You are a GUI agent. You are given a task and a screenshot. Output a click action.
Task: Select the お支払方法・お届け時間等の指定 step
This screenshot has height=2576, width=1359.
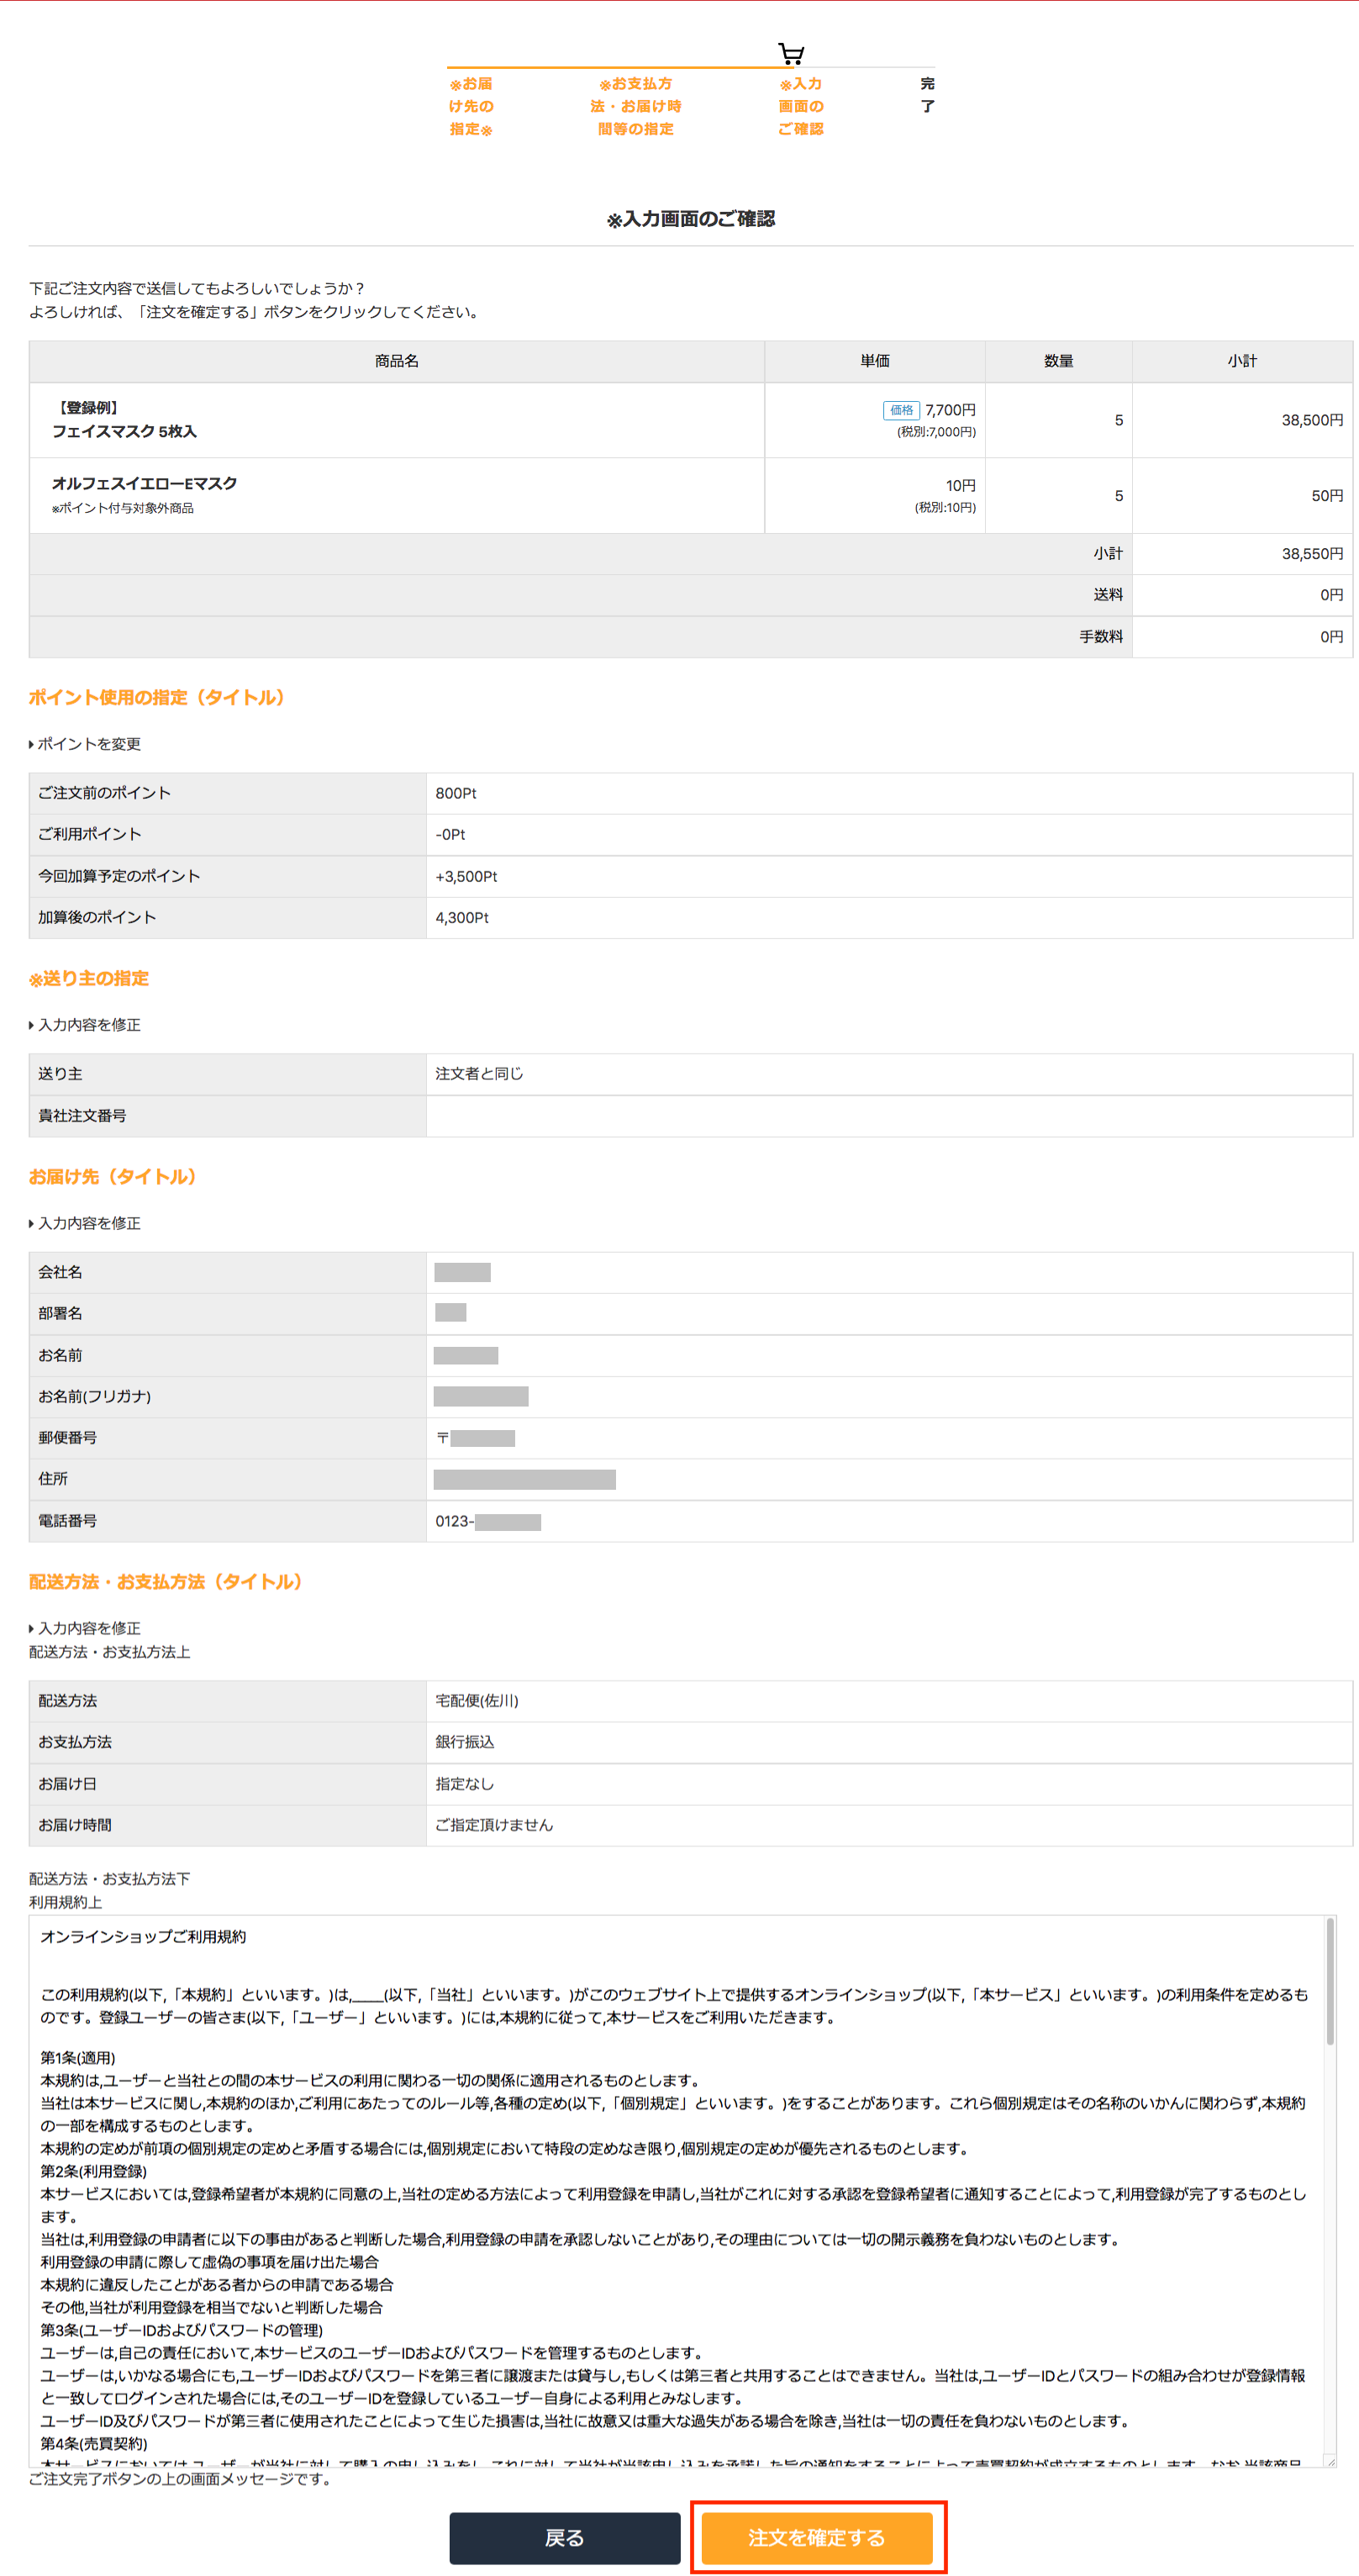tap(635, 106)
